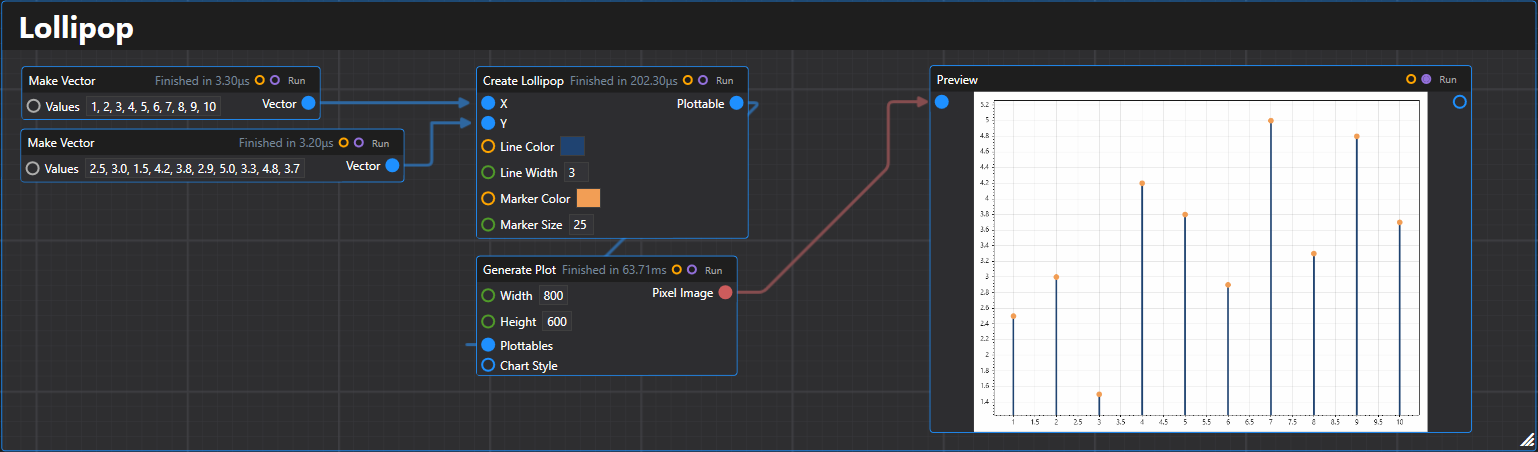Click the lollipop chart preview image

(x=1200, y=262)
